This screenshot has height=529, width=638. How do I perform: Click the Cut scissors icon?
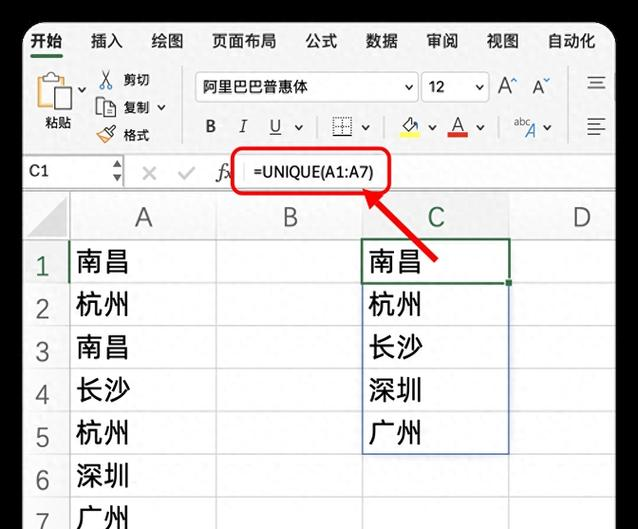click(106, 80)
